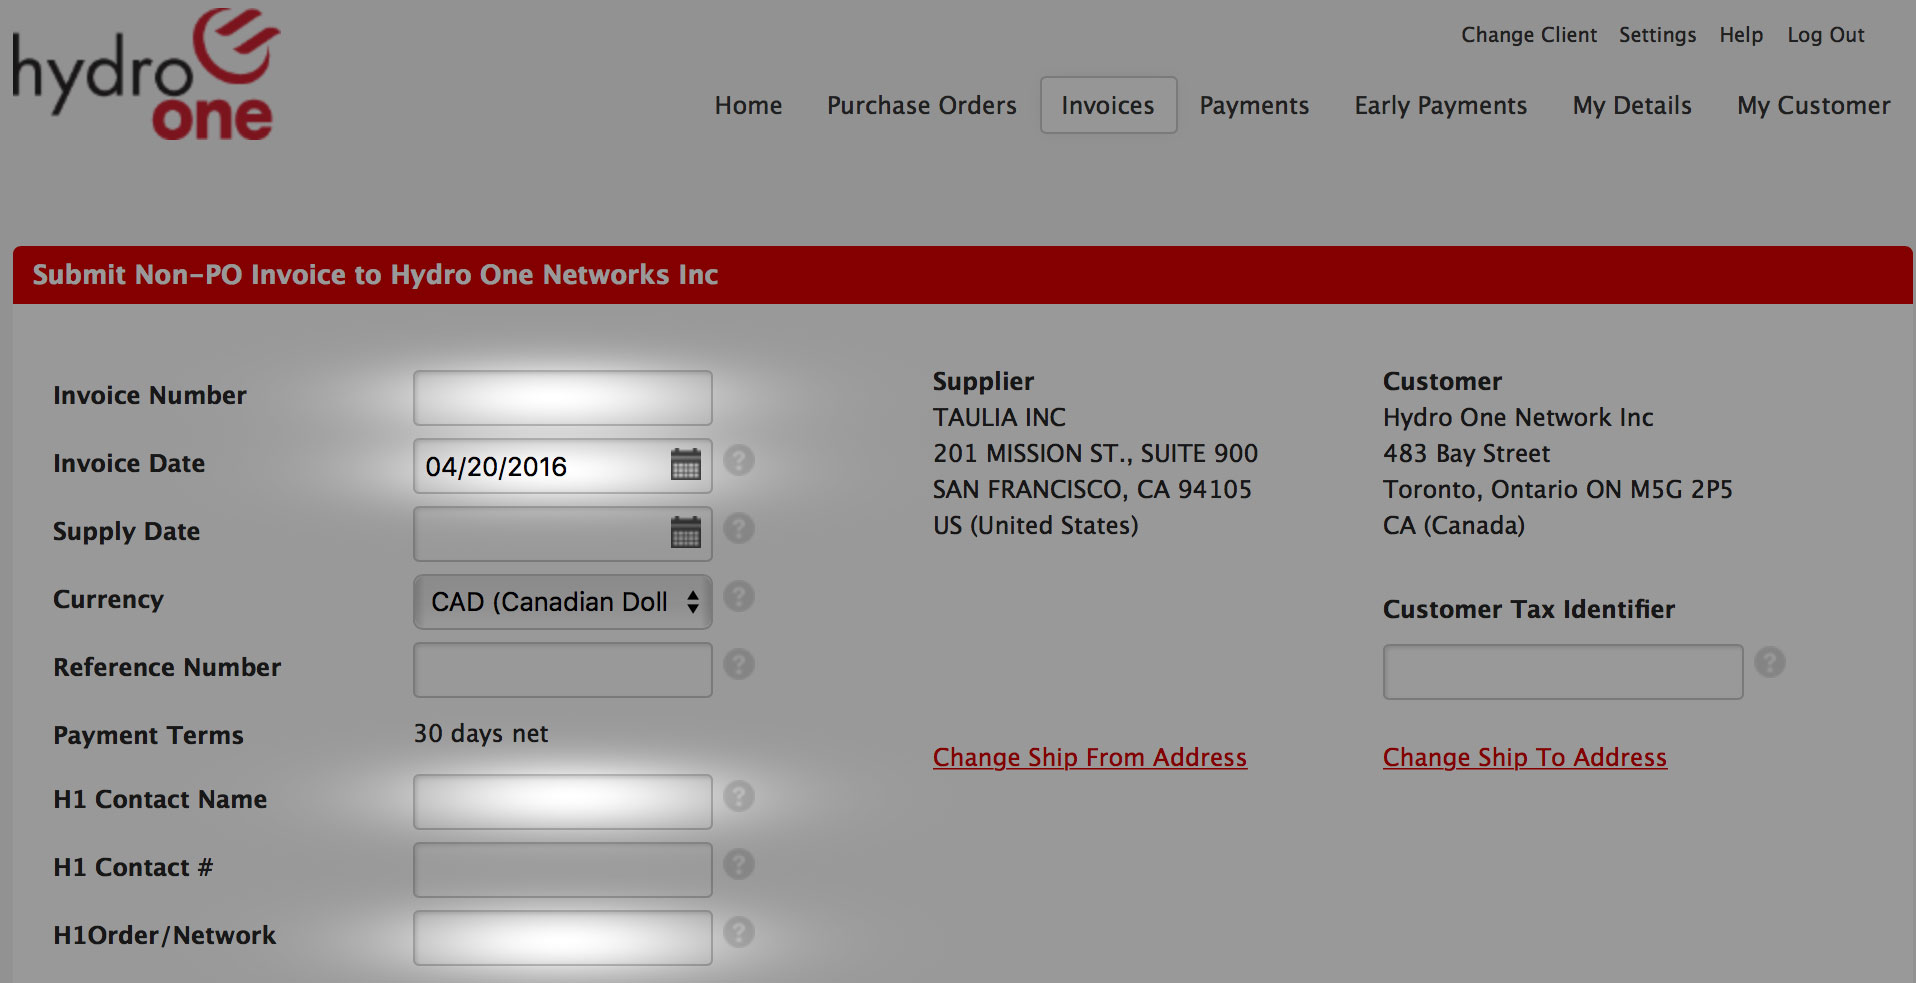Click Log Out
Screen dimensions: 1916x983
pyautogui.click(x=1826, y=35)
